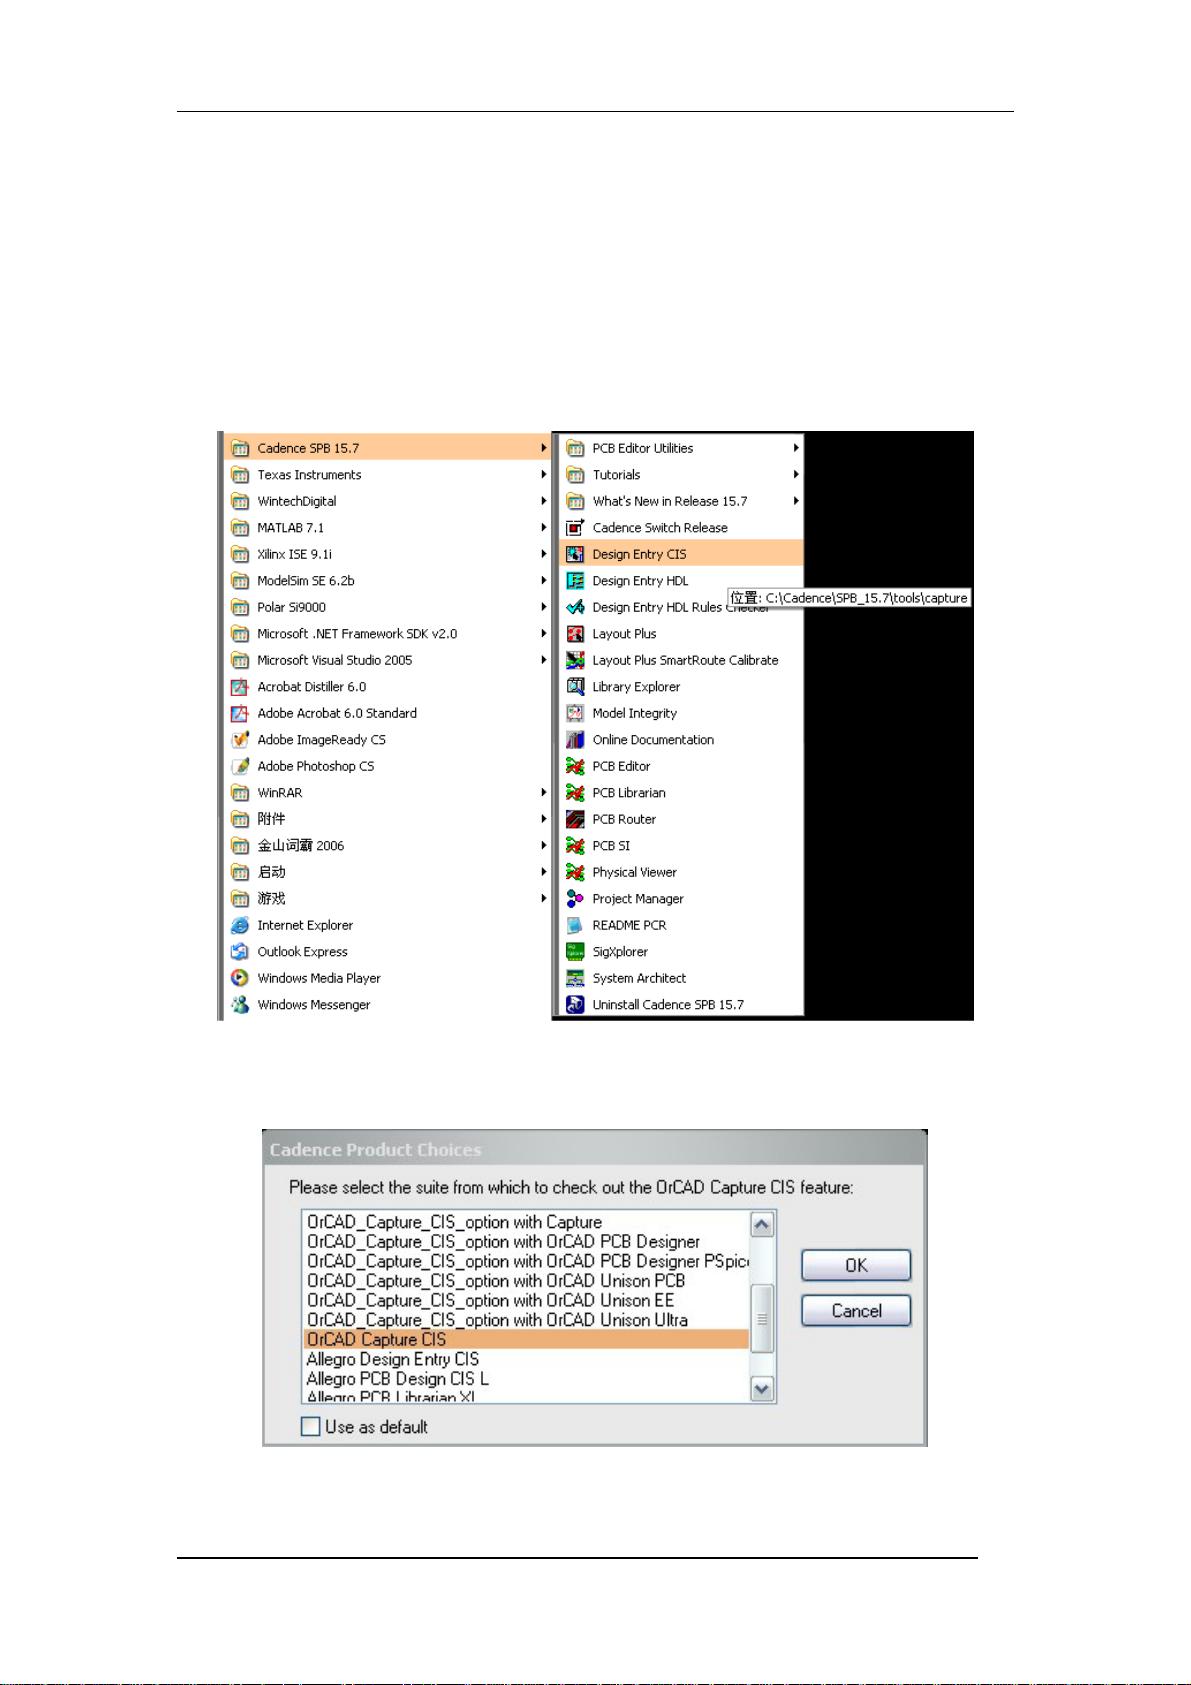Enable the Use as default checkbox
This screenshot has width=1191, height=1685.
click(311, 1427)
